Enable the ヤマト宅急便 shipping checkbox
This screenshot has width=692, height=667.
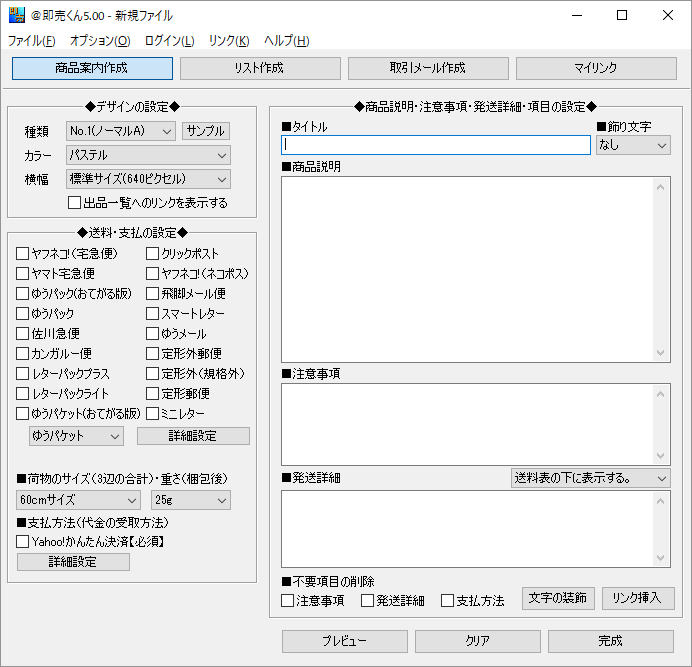(x=23, y=274)
